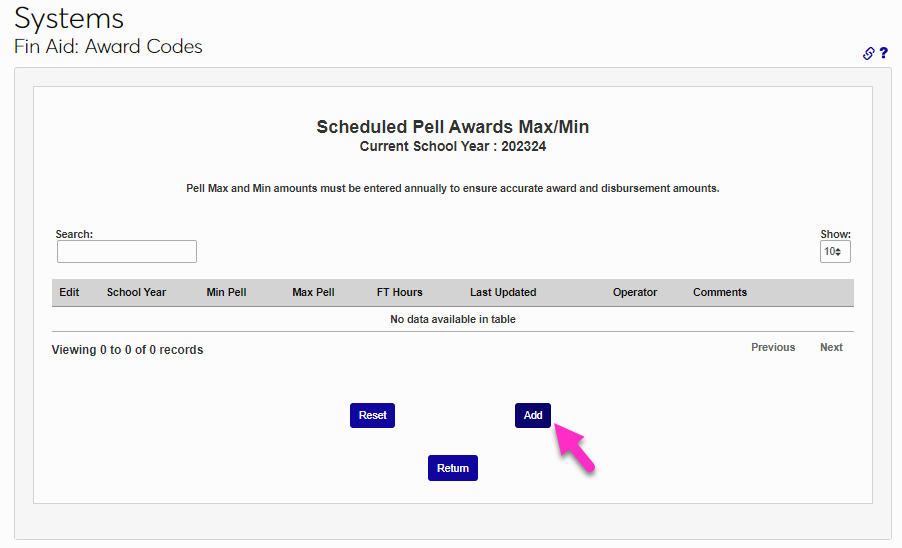Sort table by School Year column
Screen dimensions: 902x548
(x=136, y=292)
